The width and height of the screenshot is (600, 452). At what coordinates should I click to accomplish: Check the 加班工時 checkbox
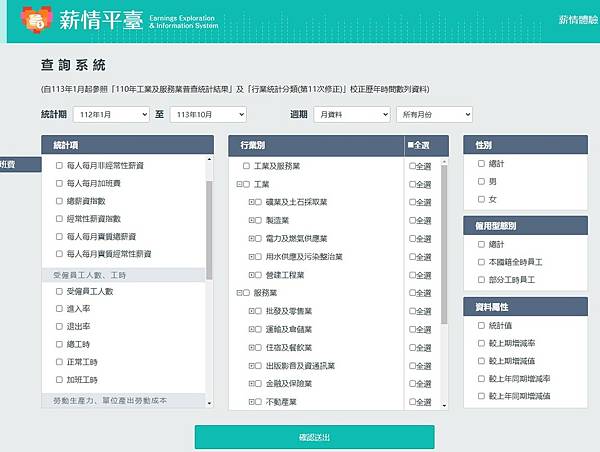(x=59, y=380)
